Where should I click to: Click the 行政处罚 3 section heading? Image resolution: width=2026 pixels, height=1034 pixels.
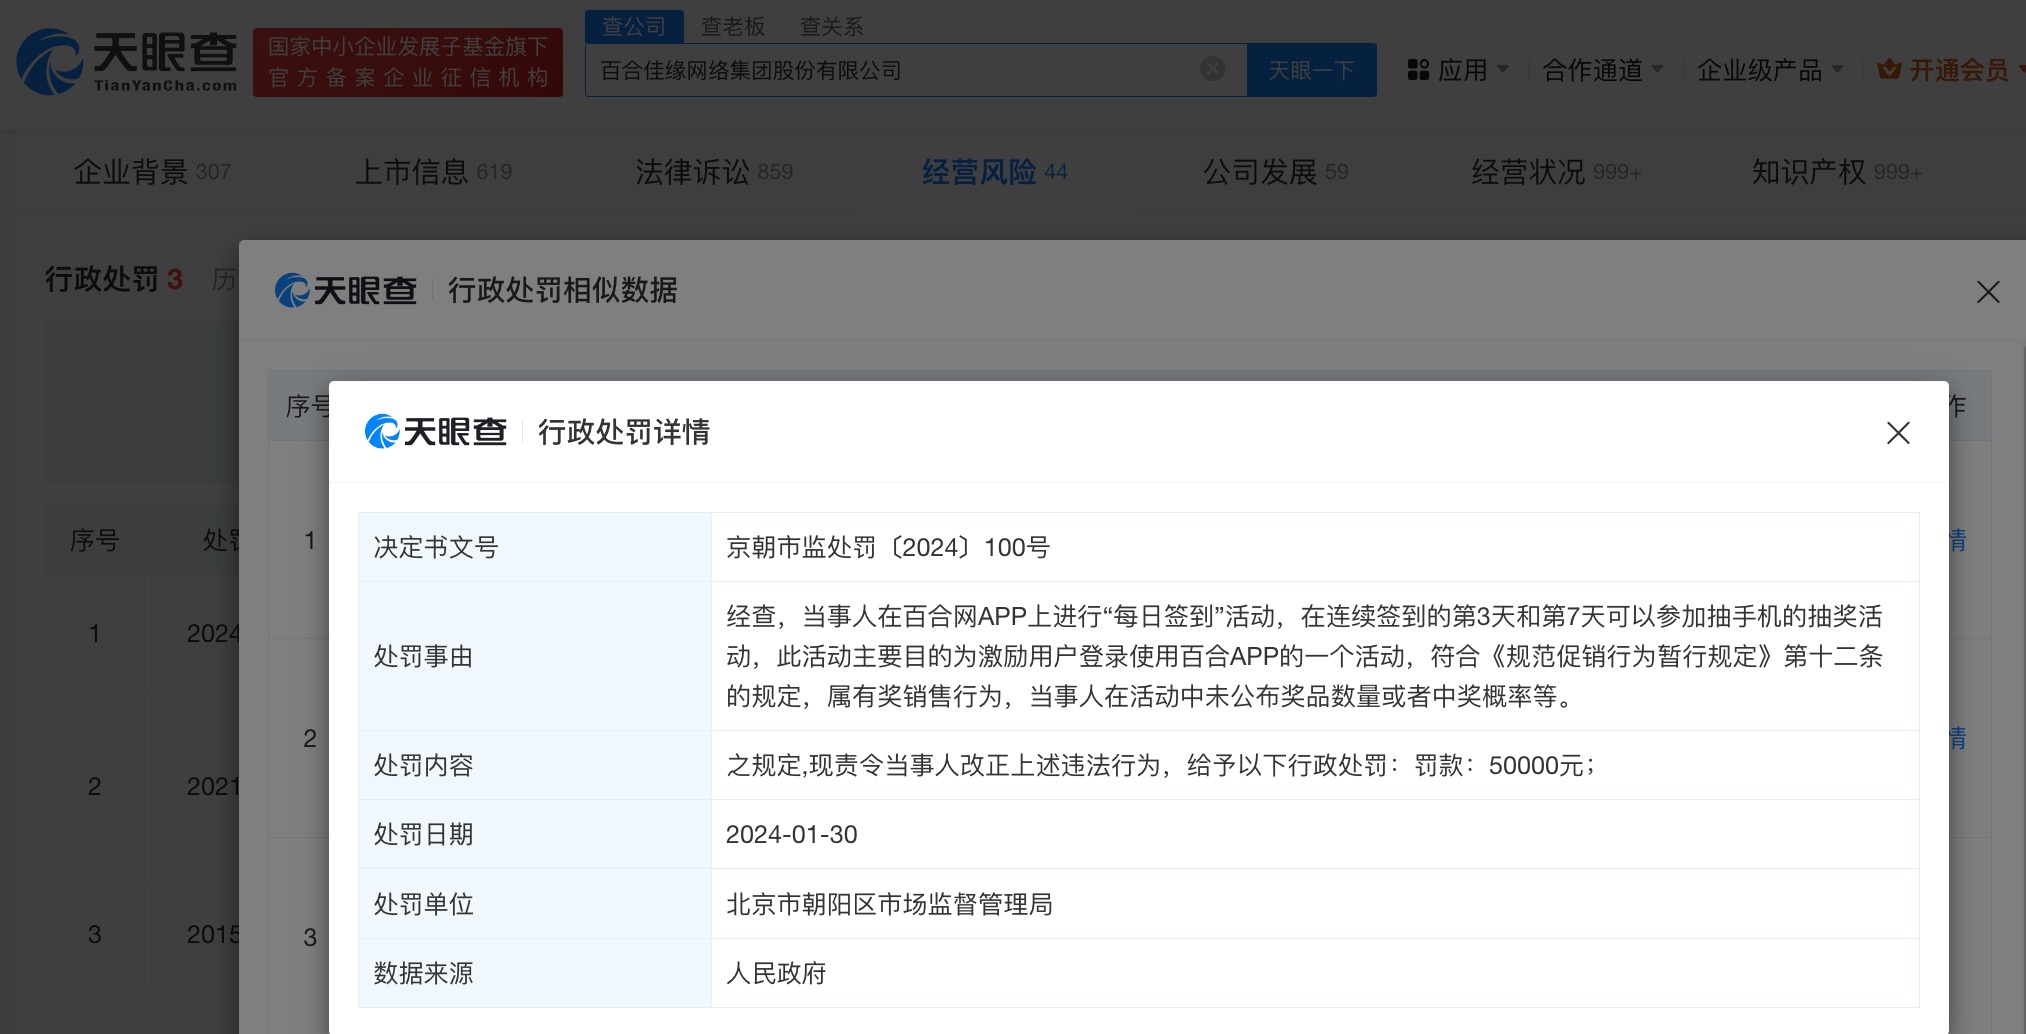pyautogui.click(x=114, y=279)
